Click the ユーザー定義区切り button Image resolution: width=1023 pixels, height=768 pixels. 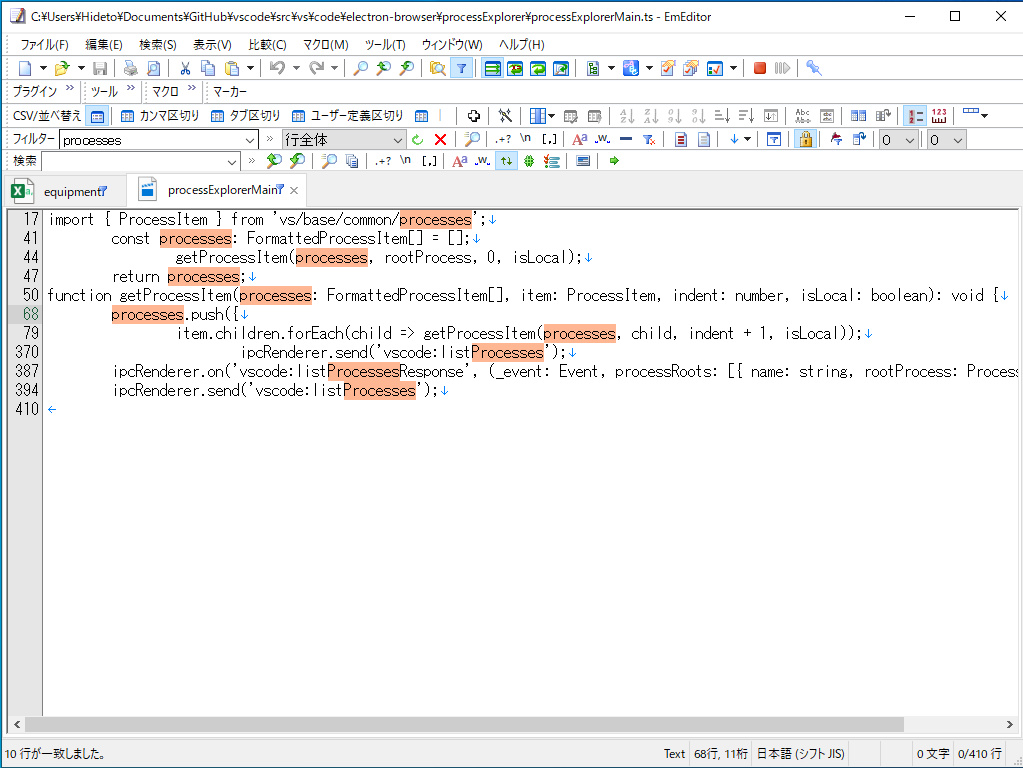[x=347, y=115]
